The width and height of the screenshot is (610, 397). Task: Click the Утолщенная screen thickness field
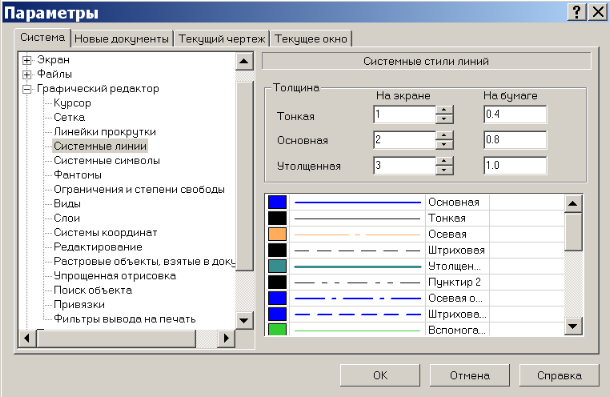[404, 166]
